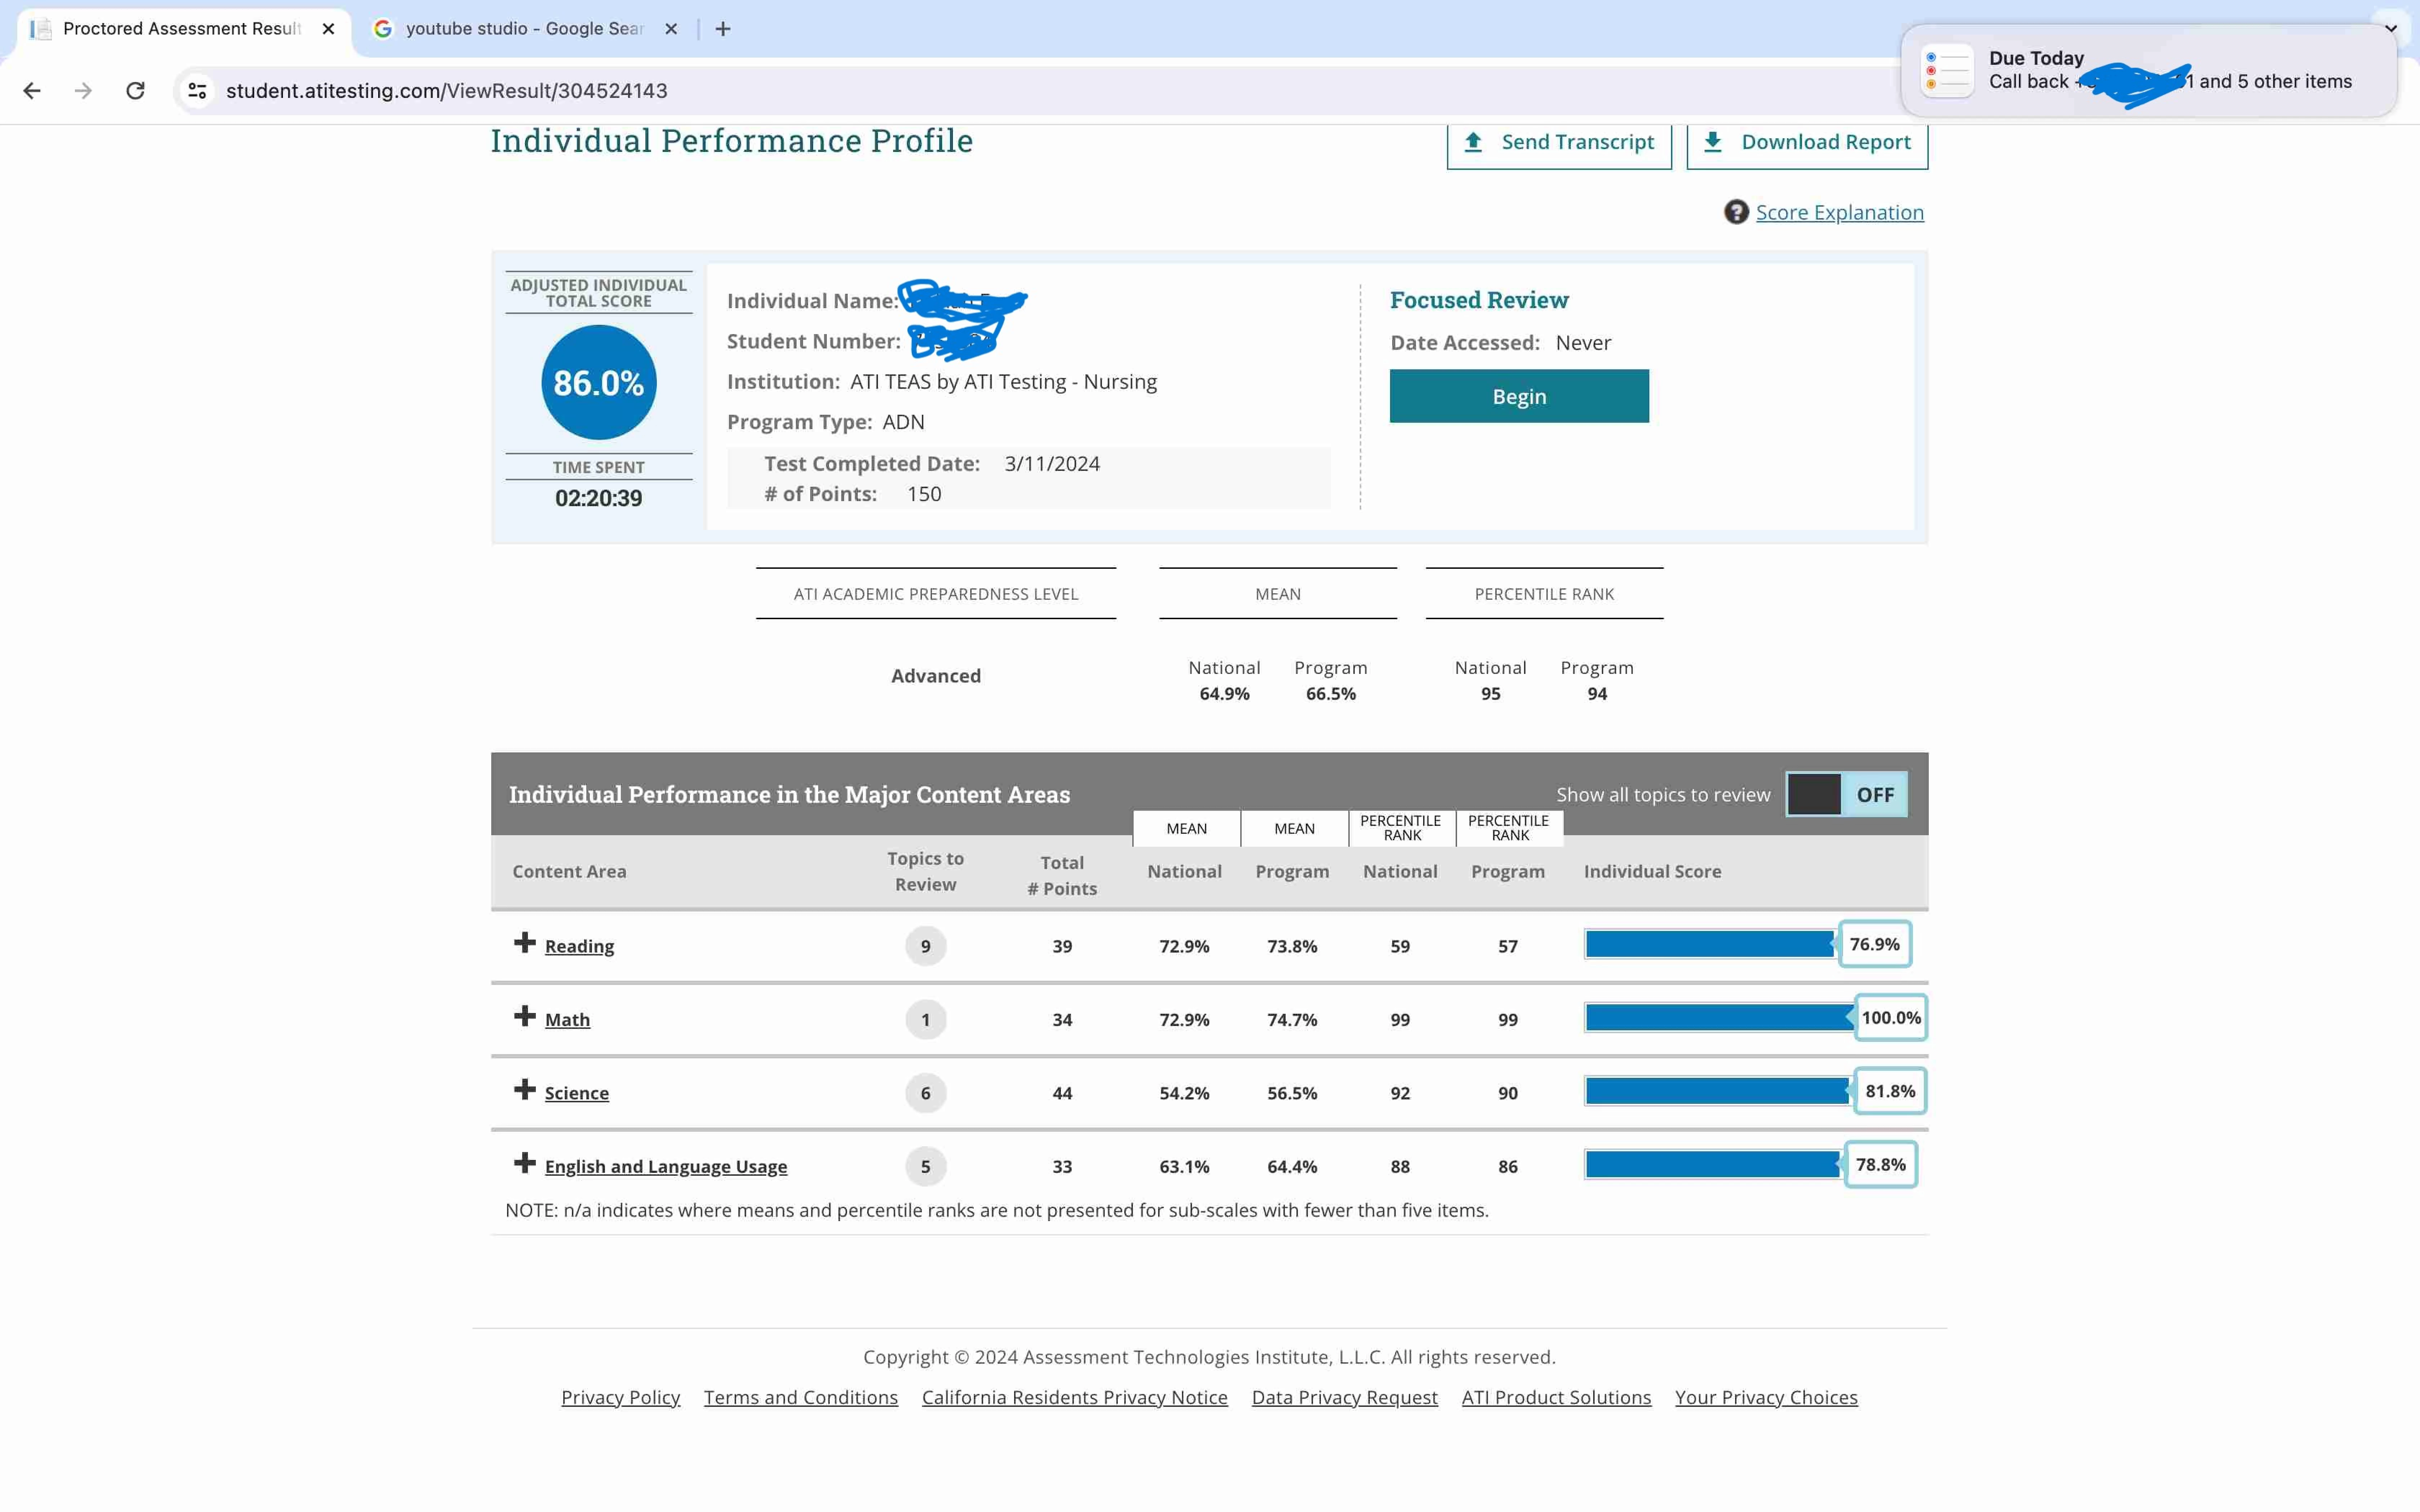This screenshot has height=1512, width=2420.
Task: Click the Science topics to review badge 6
Action: coord(926,1093)
